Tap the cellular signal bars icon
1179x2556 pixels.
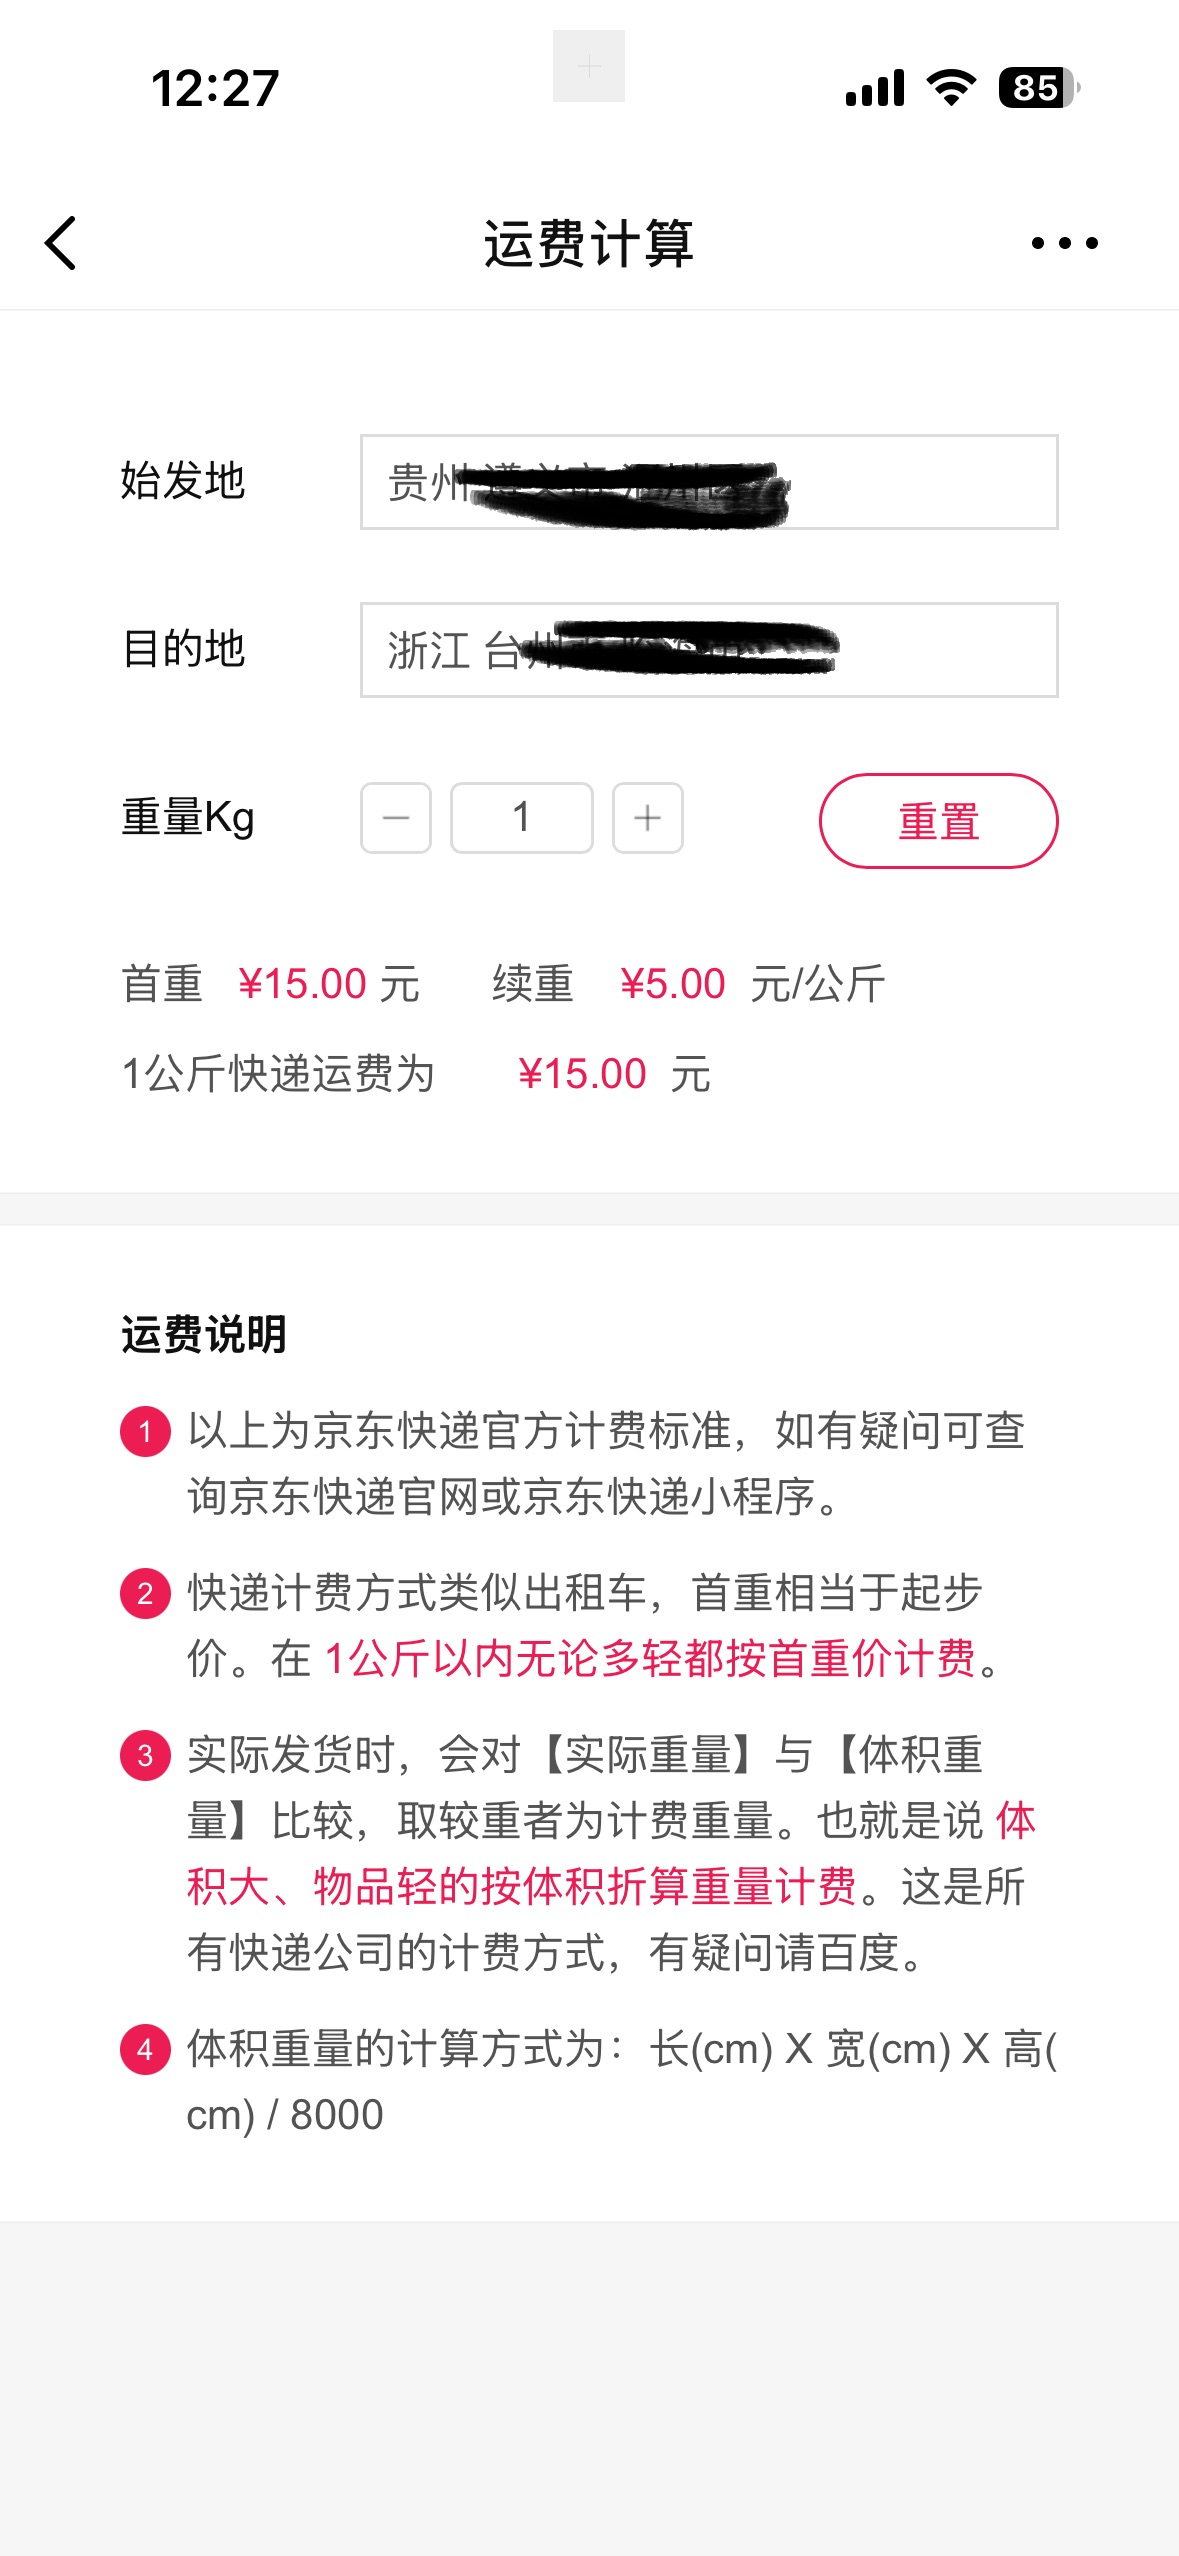point(875,88)
